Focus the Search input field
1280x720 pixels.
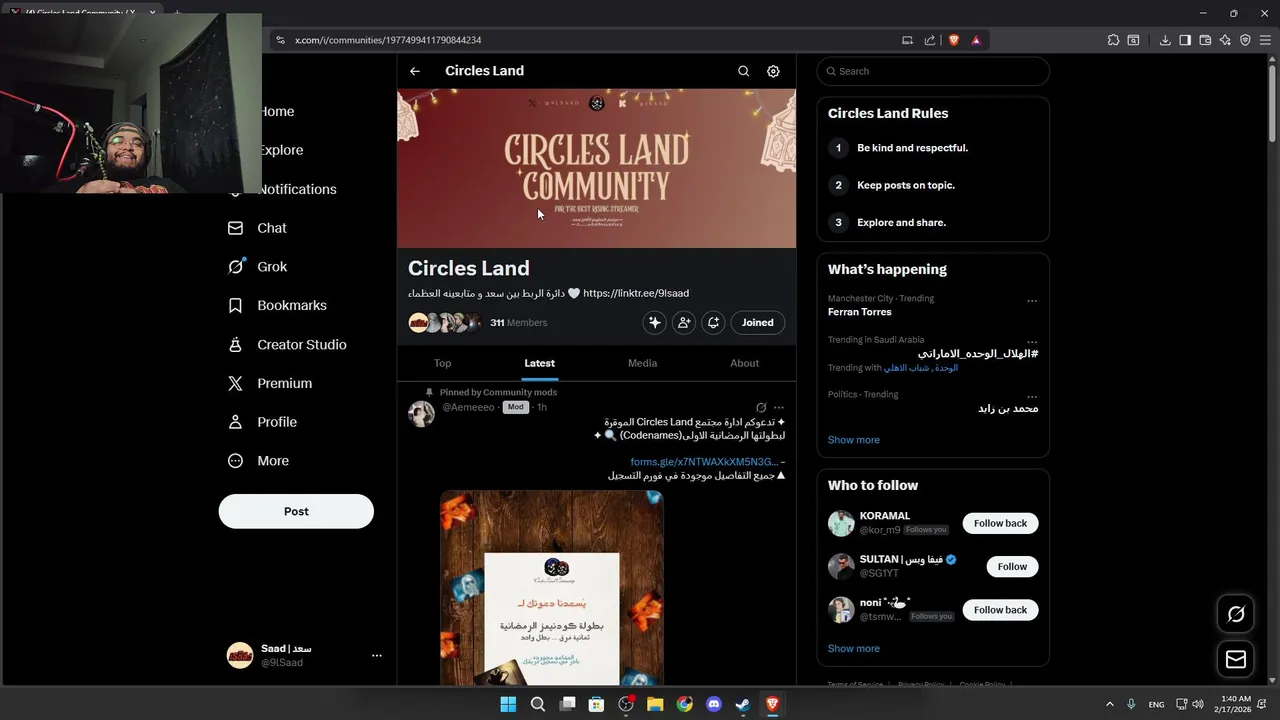pos(933,71)
